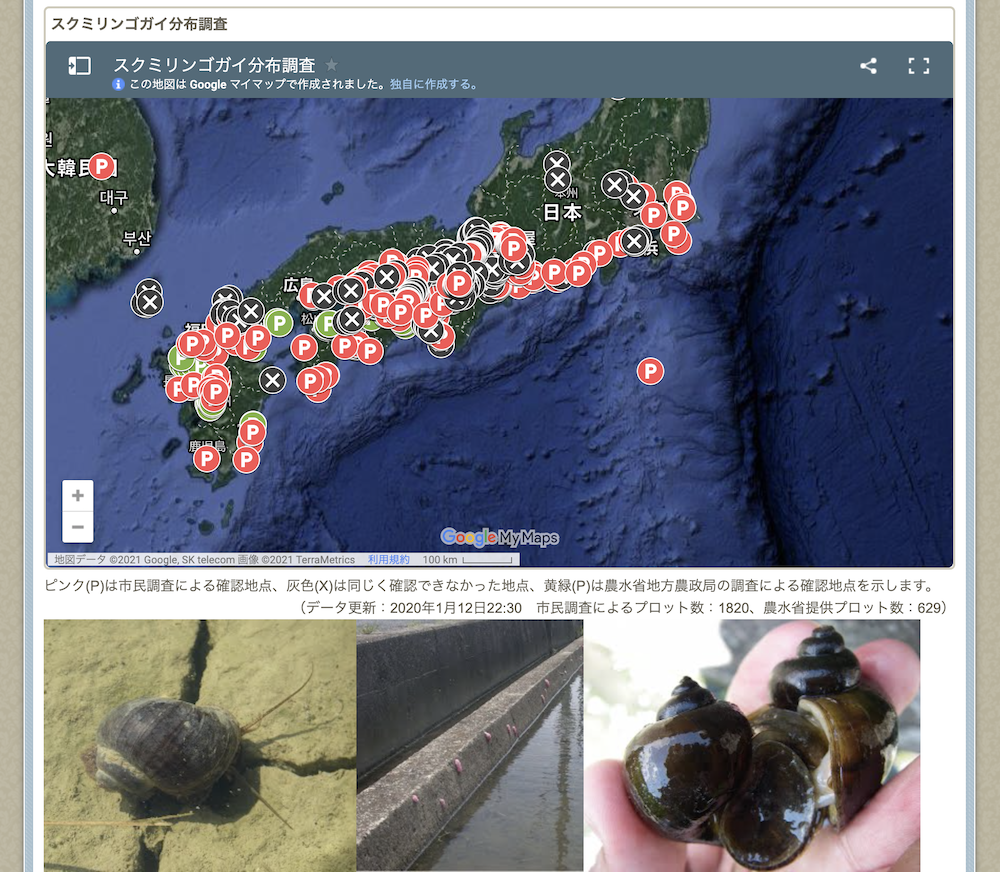
Task: Zoom in on the map
Action: point(77,496)
